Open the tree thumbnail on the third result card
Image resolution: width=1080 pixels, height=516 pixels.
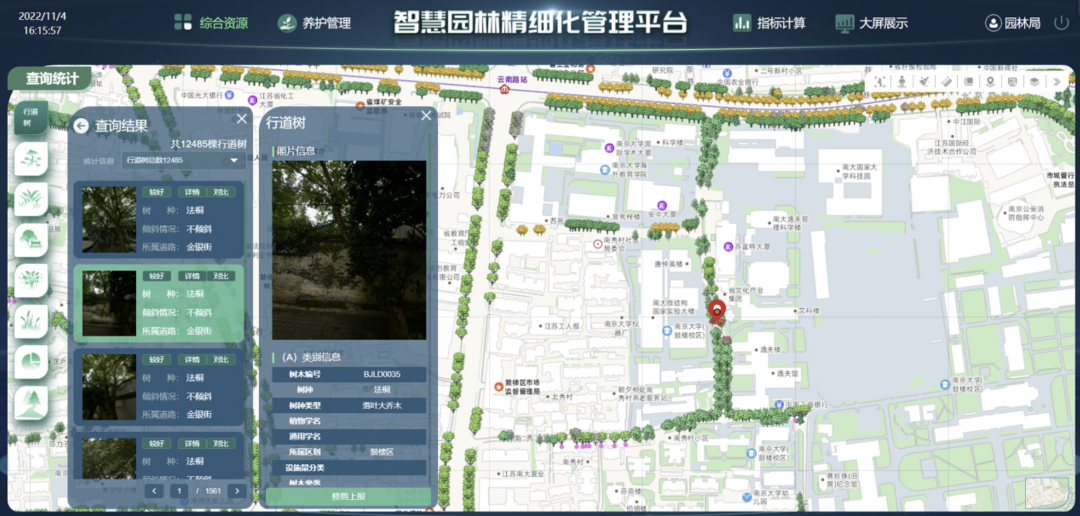(109, 387)
